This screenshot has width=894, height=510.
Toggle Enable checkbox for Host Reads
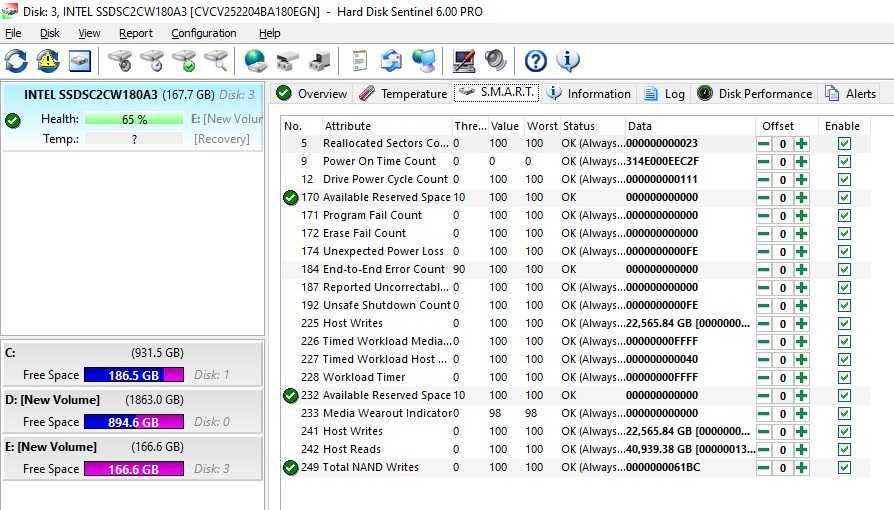[x=844, y=450]
